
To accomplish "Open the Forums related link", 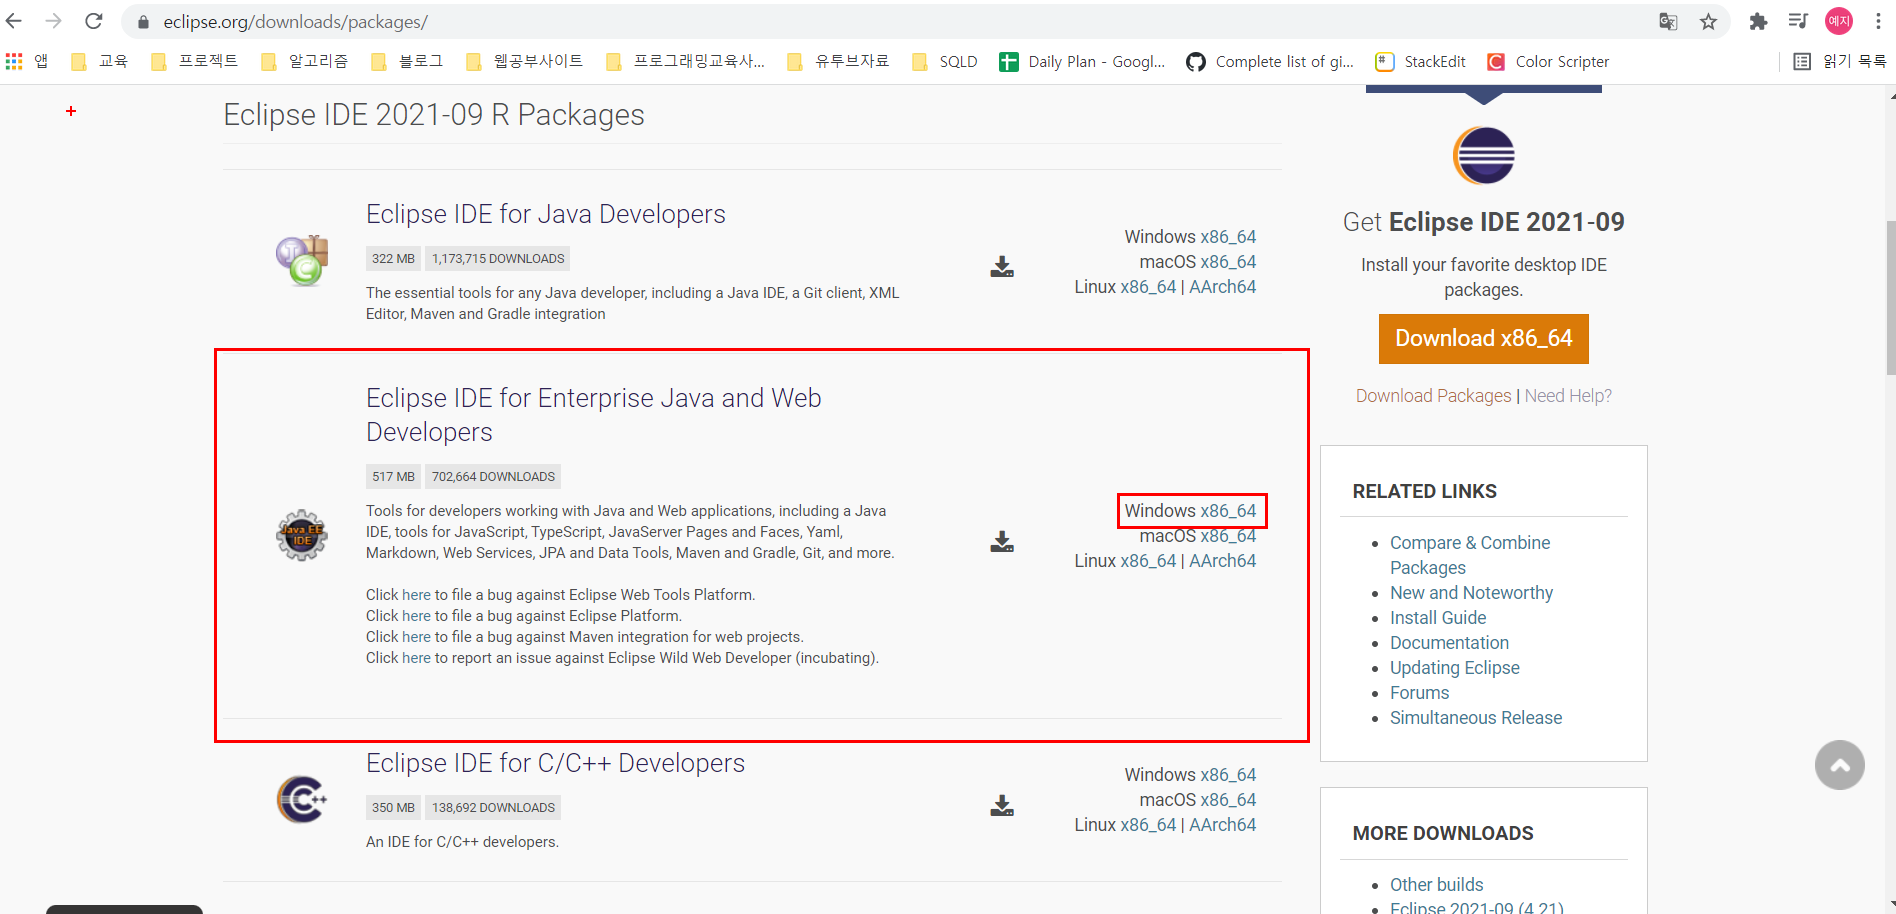I will pyautogui.click(x=1419, y=693).
